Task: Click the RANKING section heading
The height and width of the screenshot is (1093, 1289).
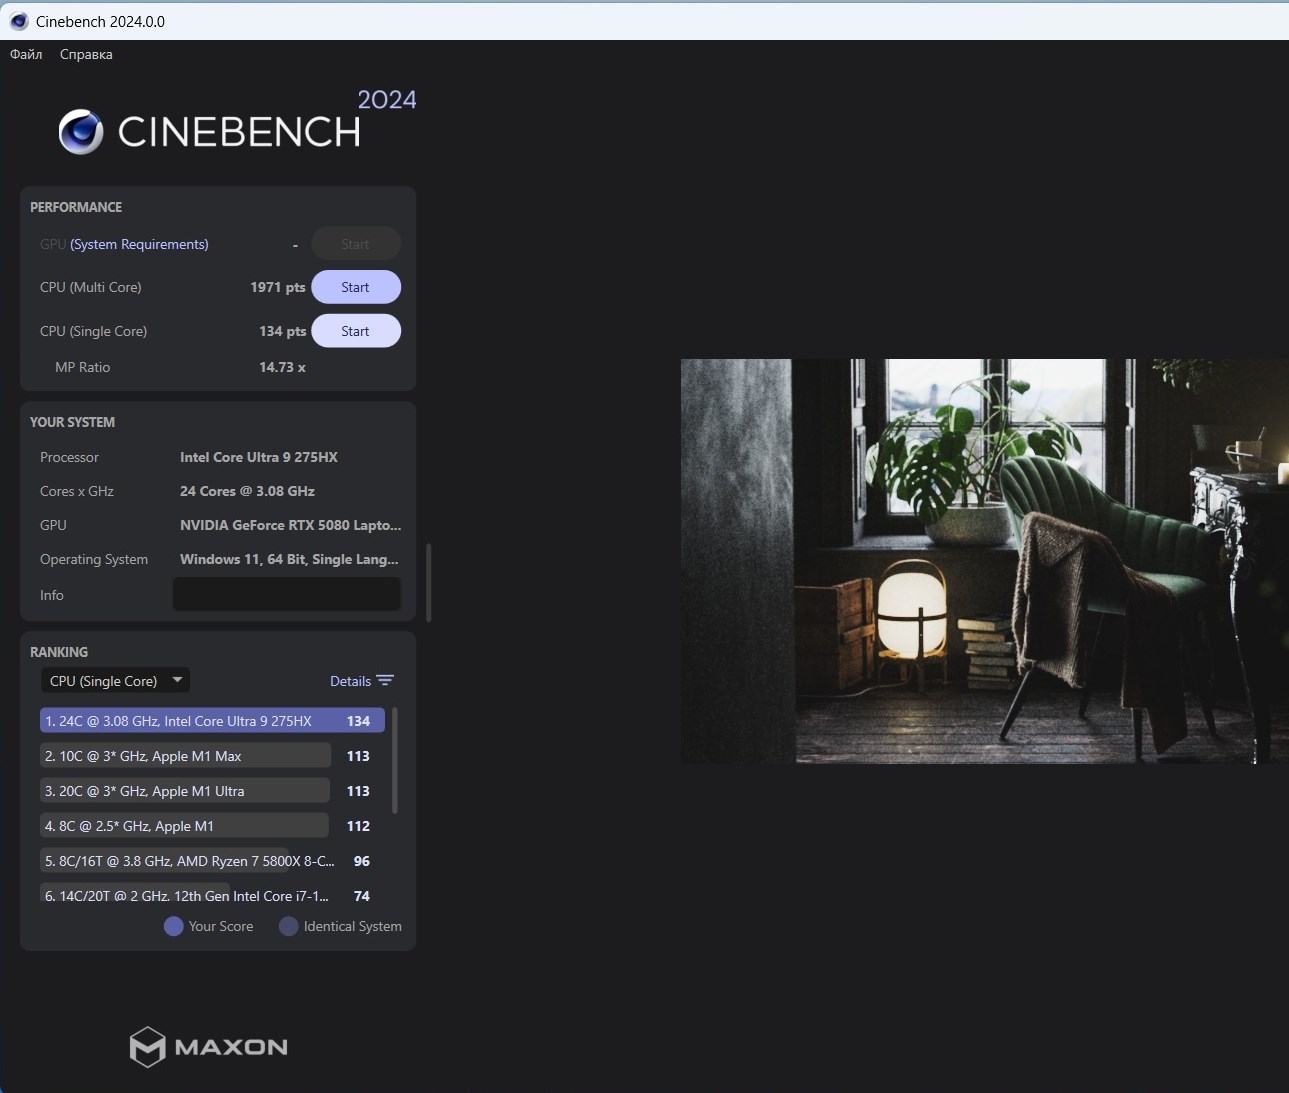Action: tap(59, 652)
